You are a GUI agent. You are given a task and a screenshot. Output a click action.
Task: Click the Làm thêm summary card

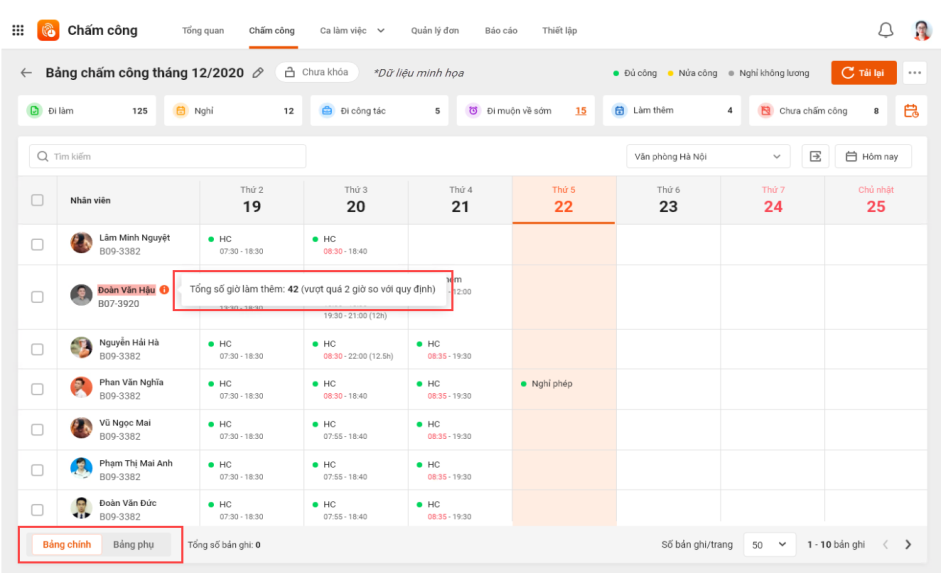(671, 111)
